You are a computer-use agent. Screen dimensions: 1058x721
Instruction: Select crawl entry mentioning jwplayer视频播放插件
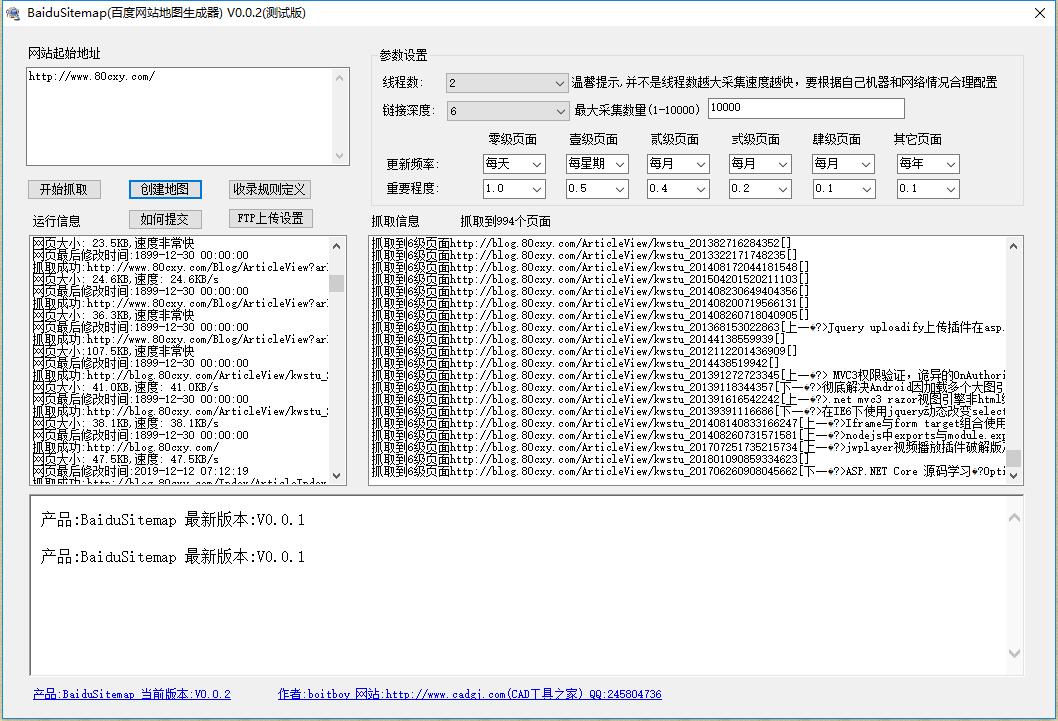(x=688, y=448)
